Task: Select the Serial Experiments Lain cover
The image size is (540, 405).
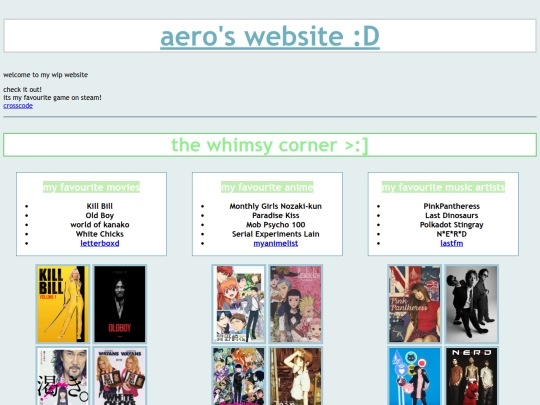Action: (x=296, y=376)
